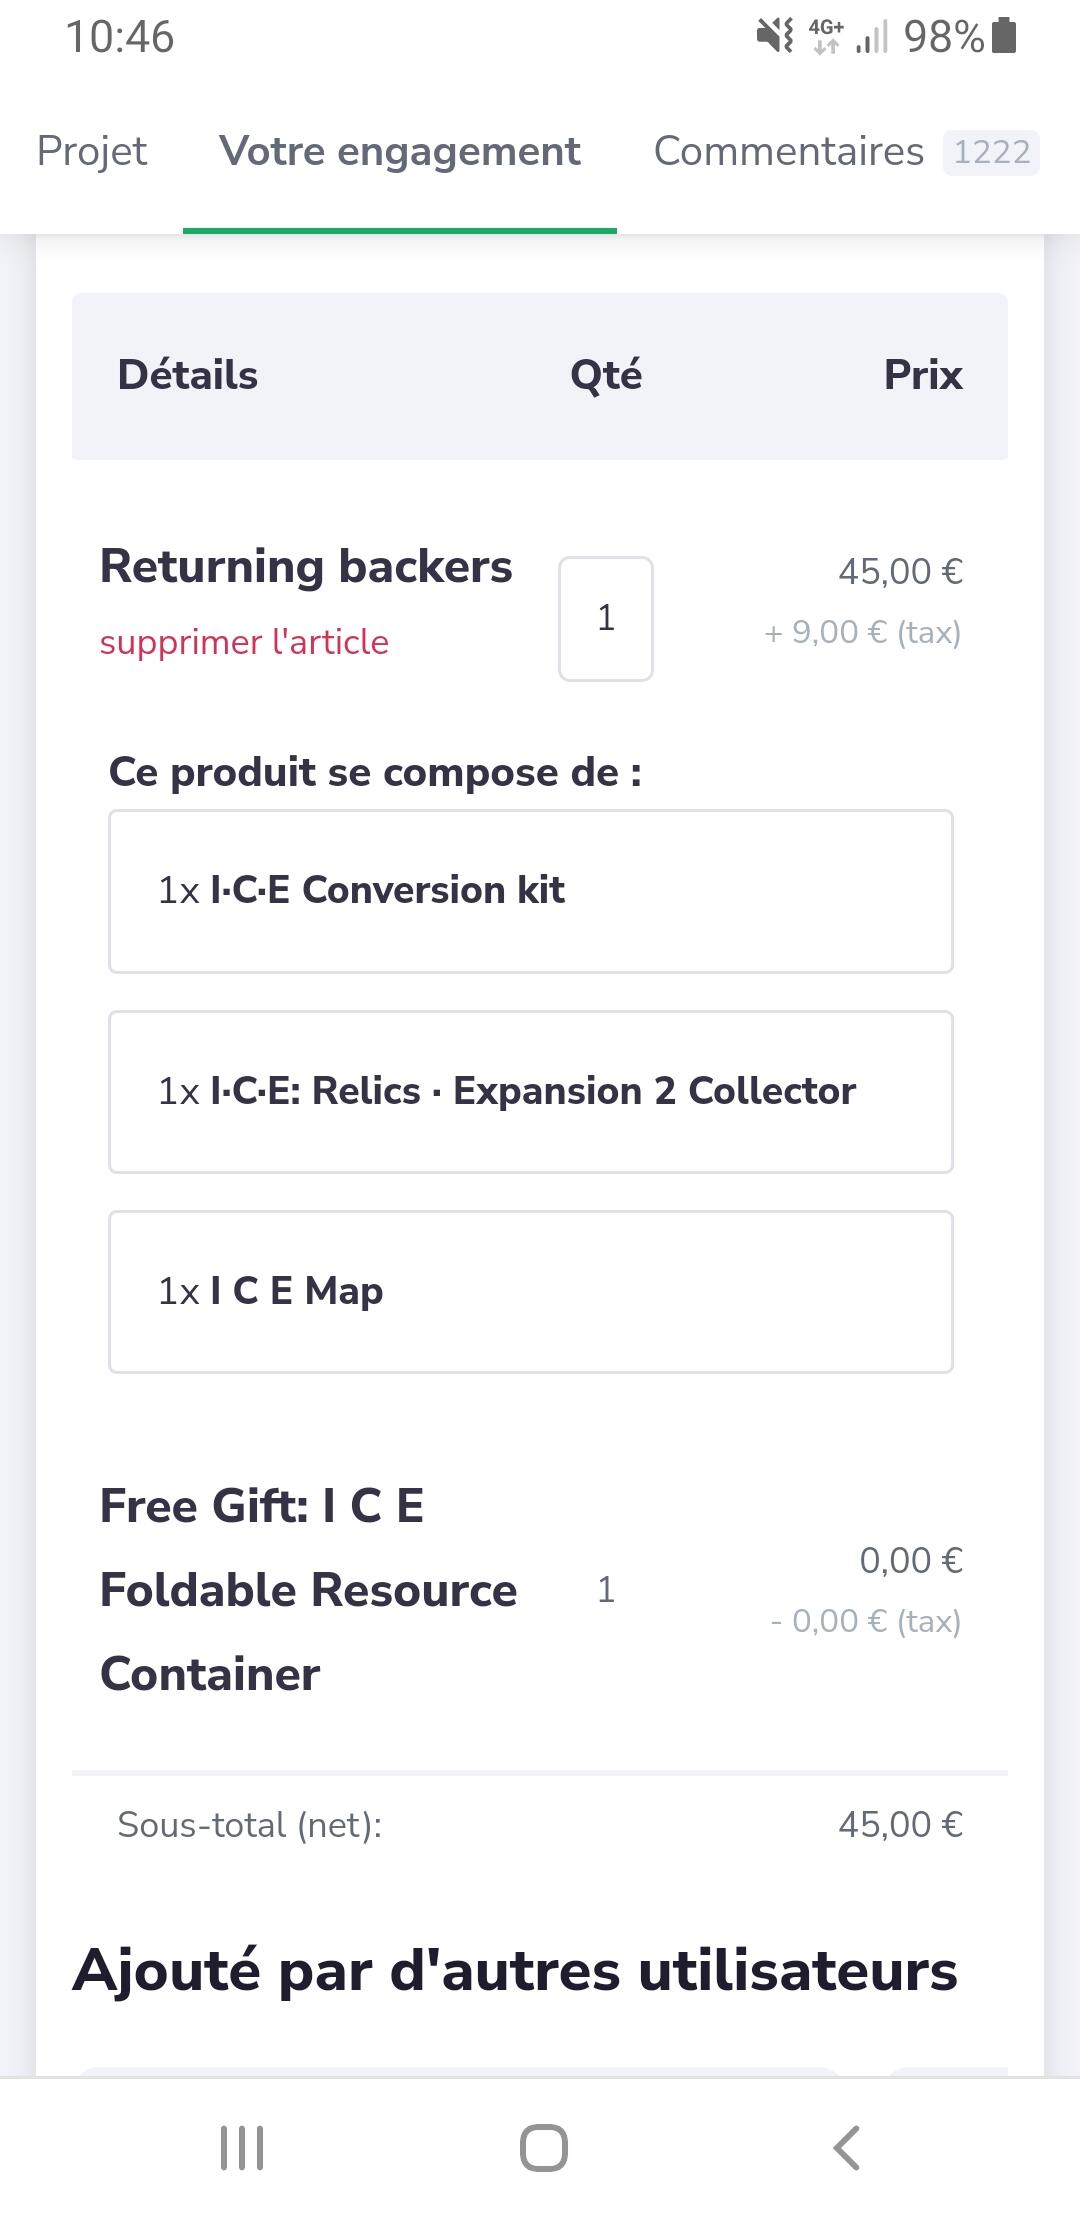Tap the I·C·E Conversion kit item
The height and width of the screenshot is (2220, 1080).
[531, 891]
